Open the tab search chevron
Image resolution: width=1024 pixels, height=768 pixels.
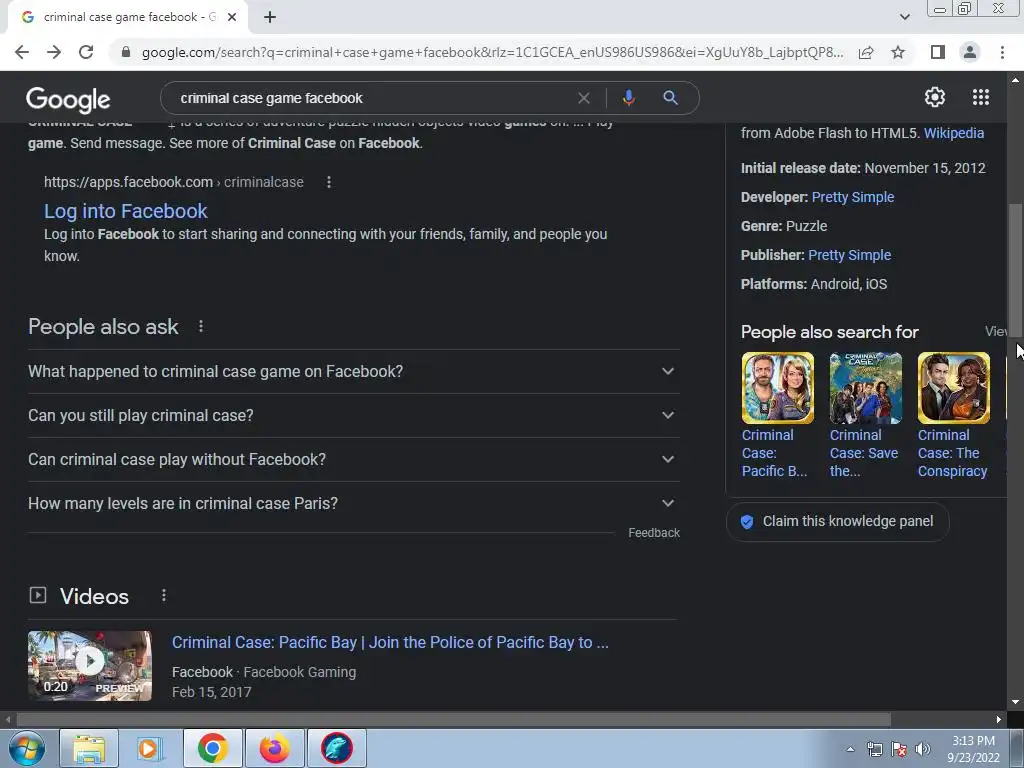pyautogui.click(x=904, y=17)
